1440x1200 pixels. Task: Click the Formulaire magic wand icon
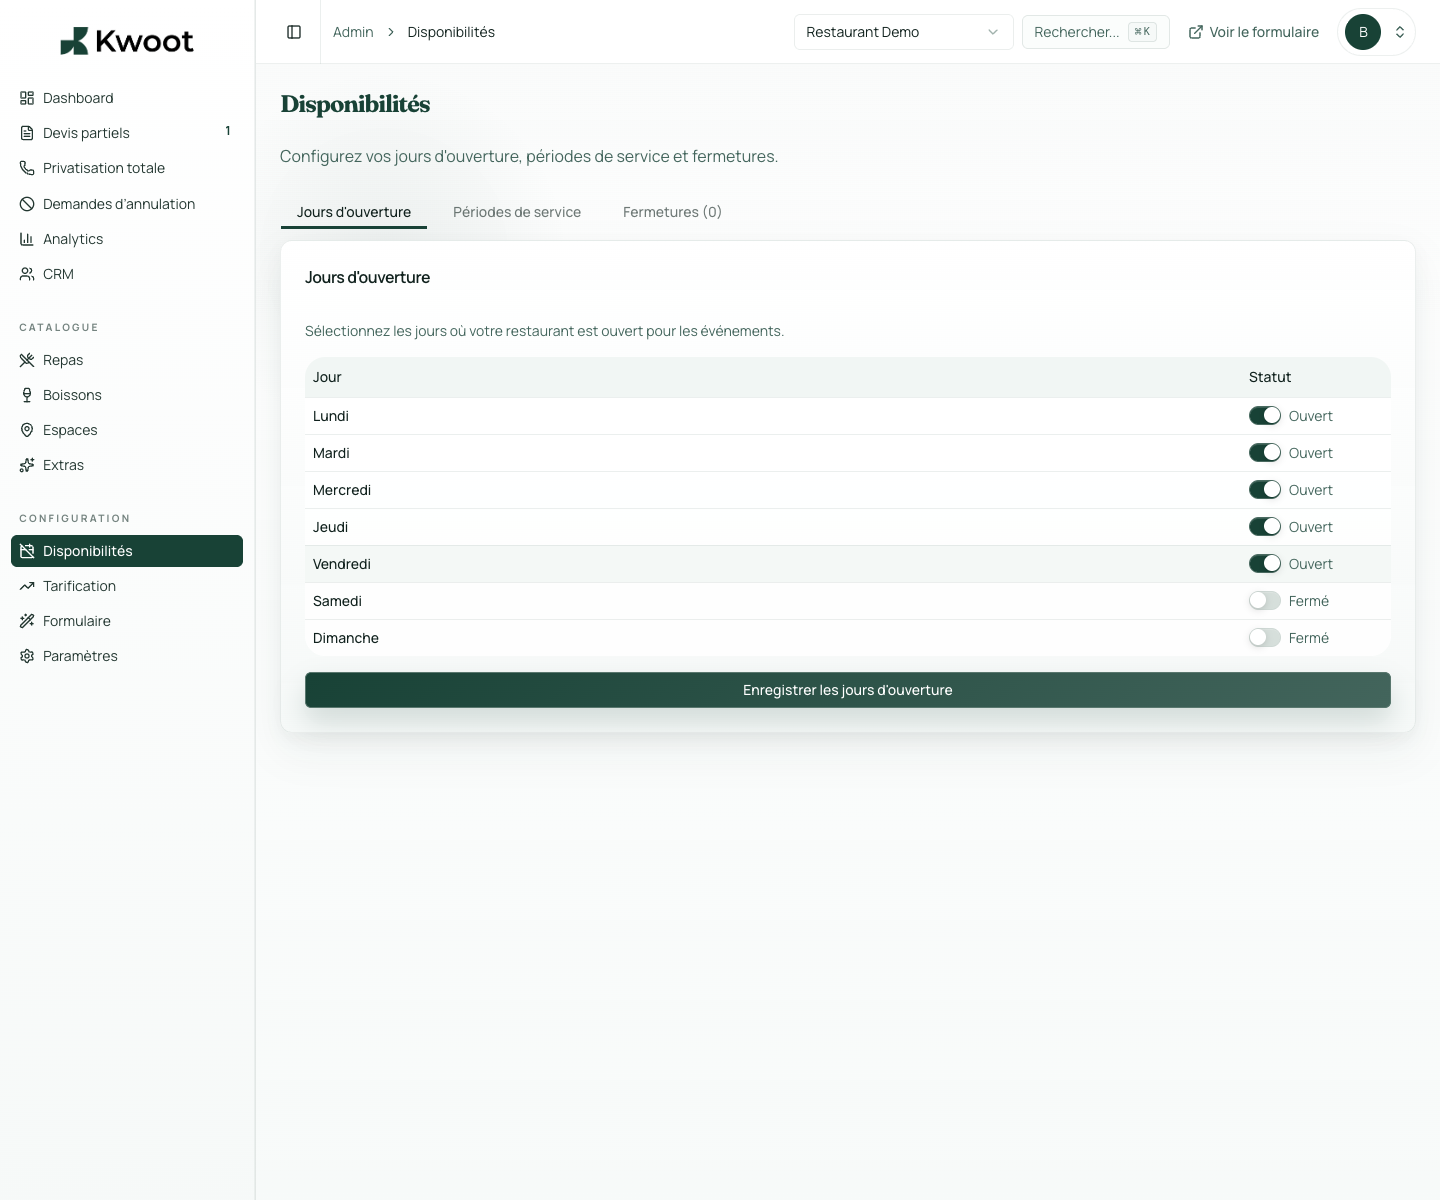[27, 621]
